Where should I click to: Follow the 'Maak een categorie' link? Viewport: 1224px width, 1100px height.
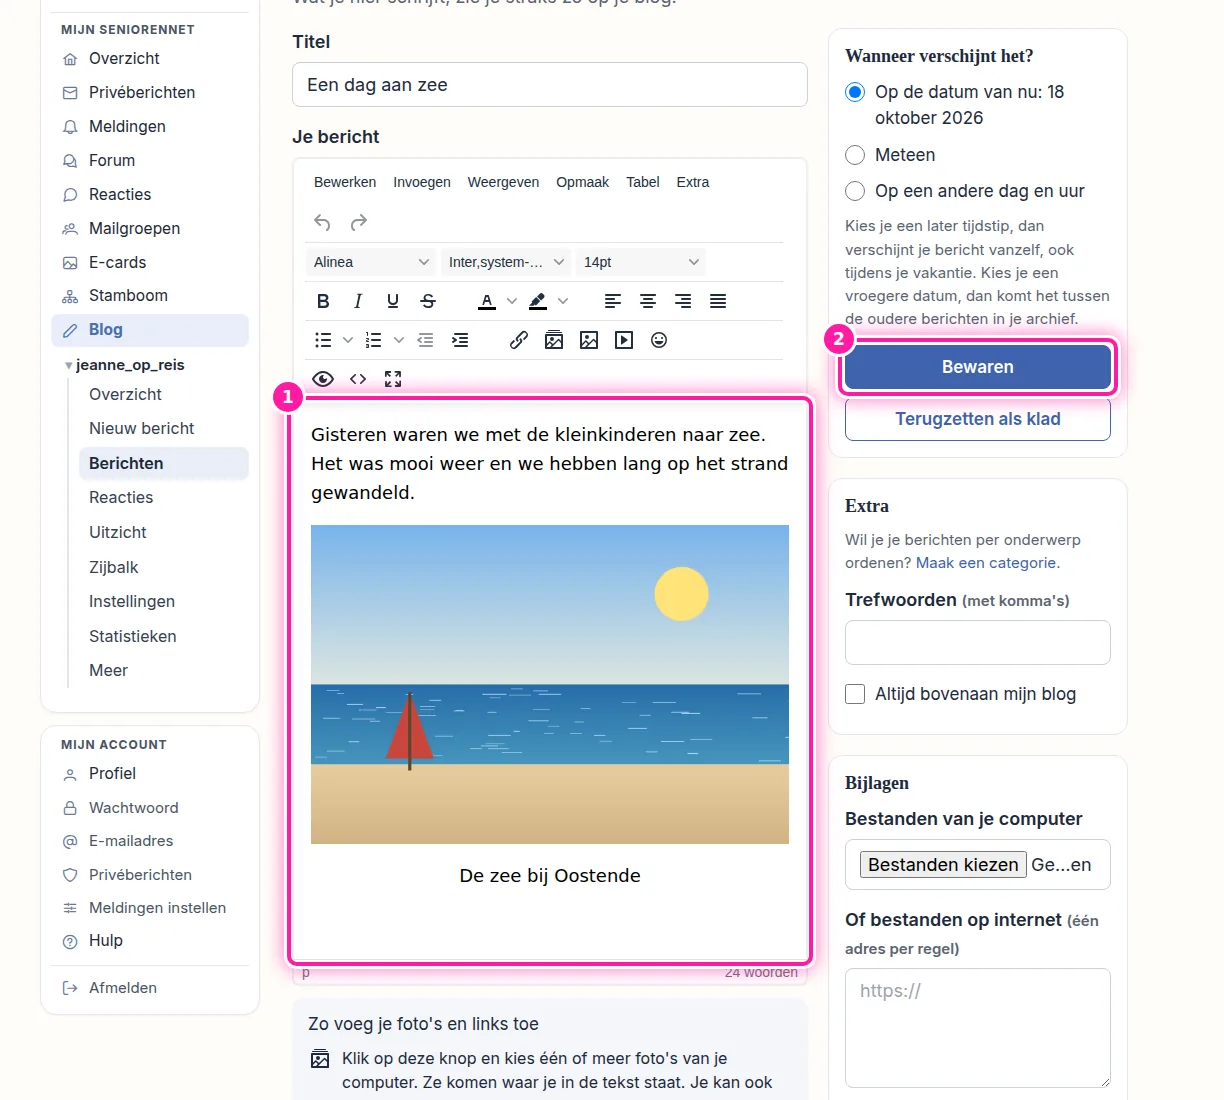point(986,563)
